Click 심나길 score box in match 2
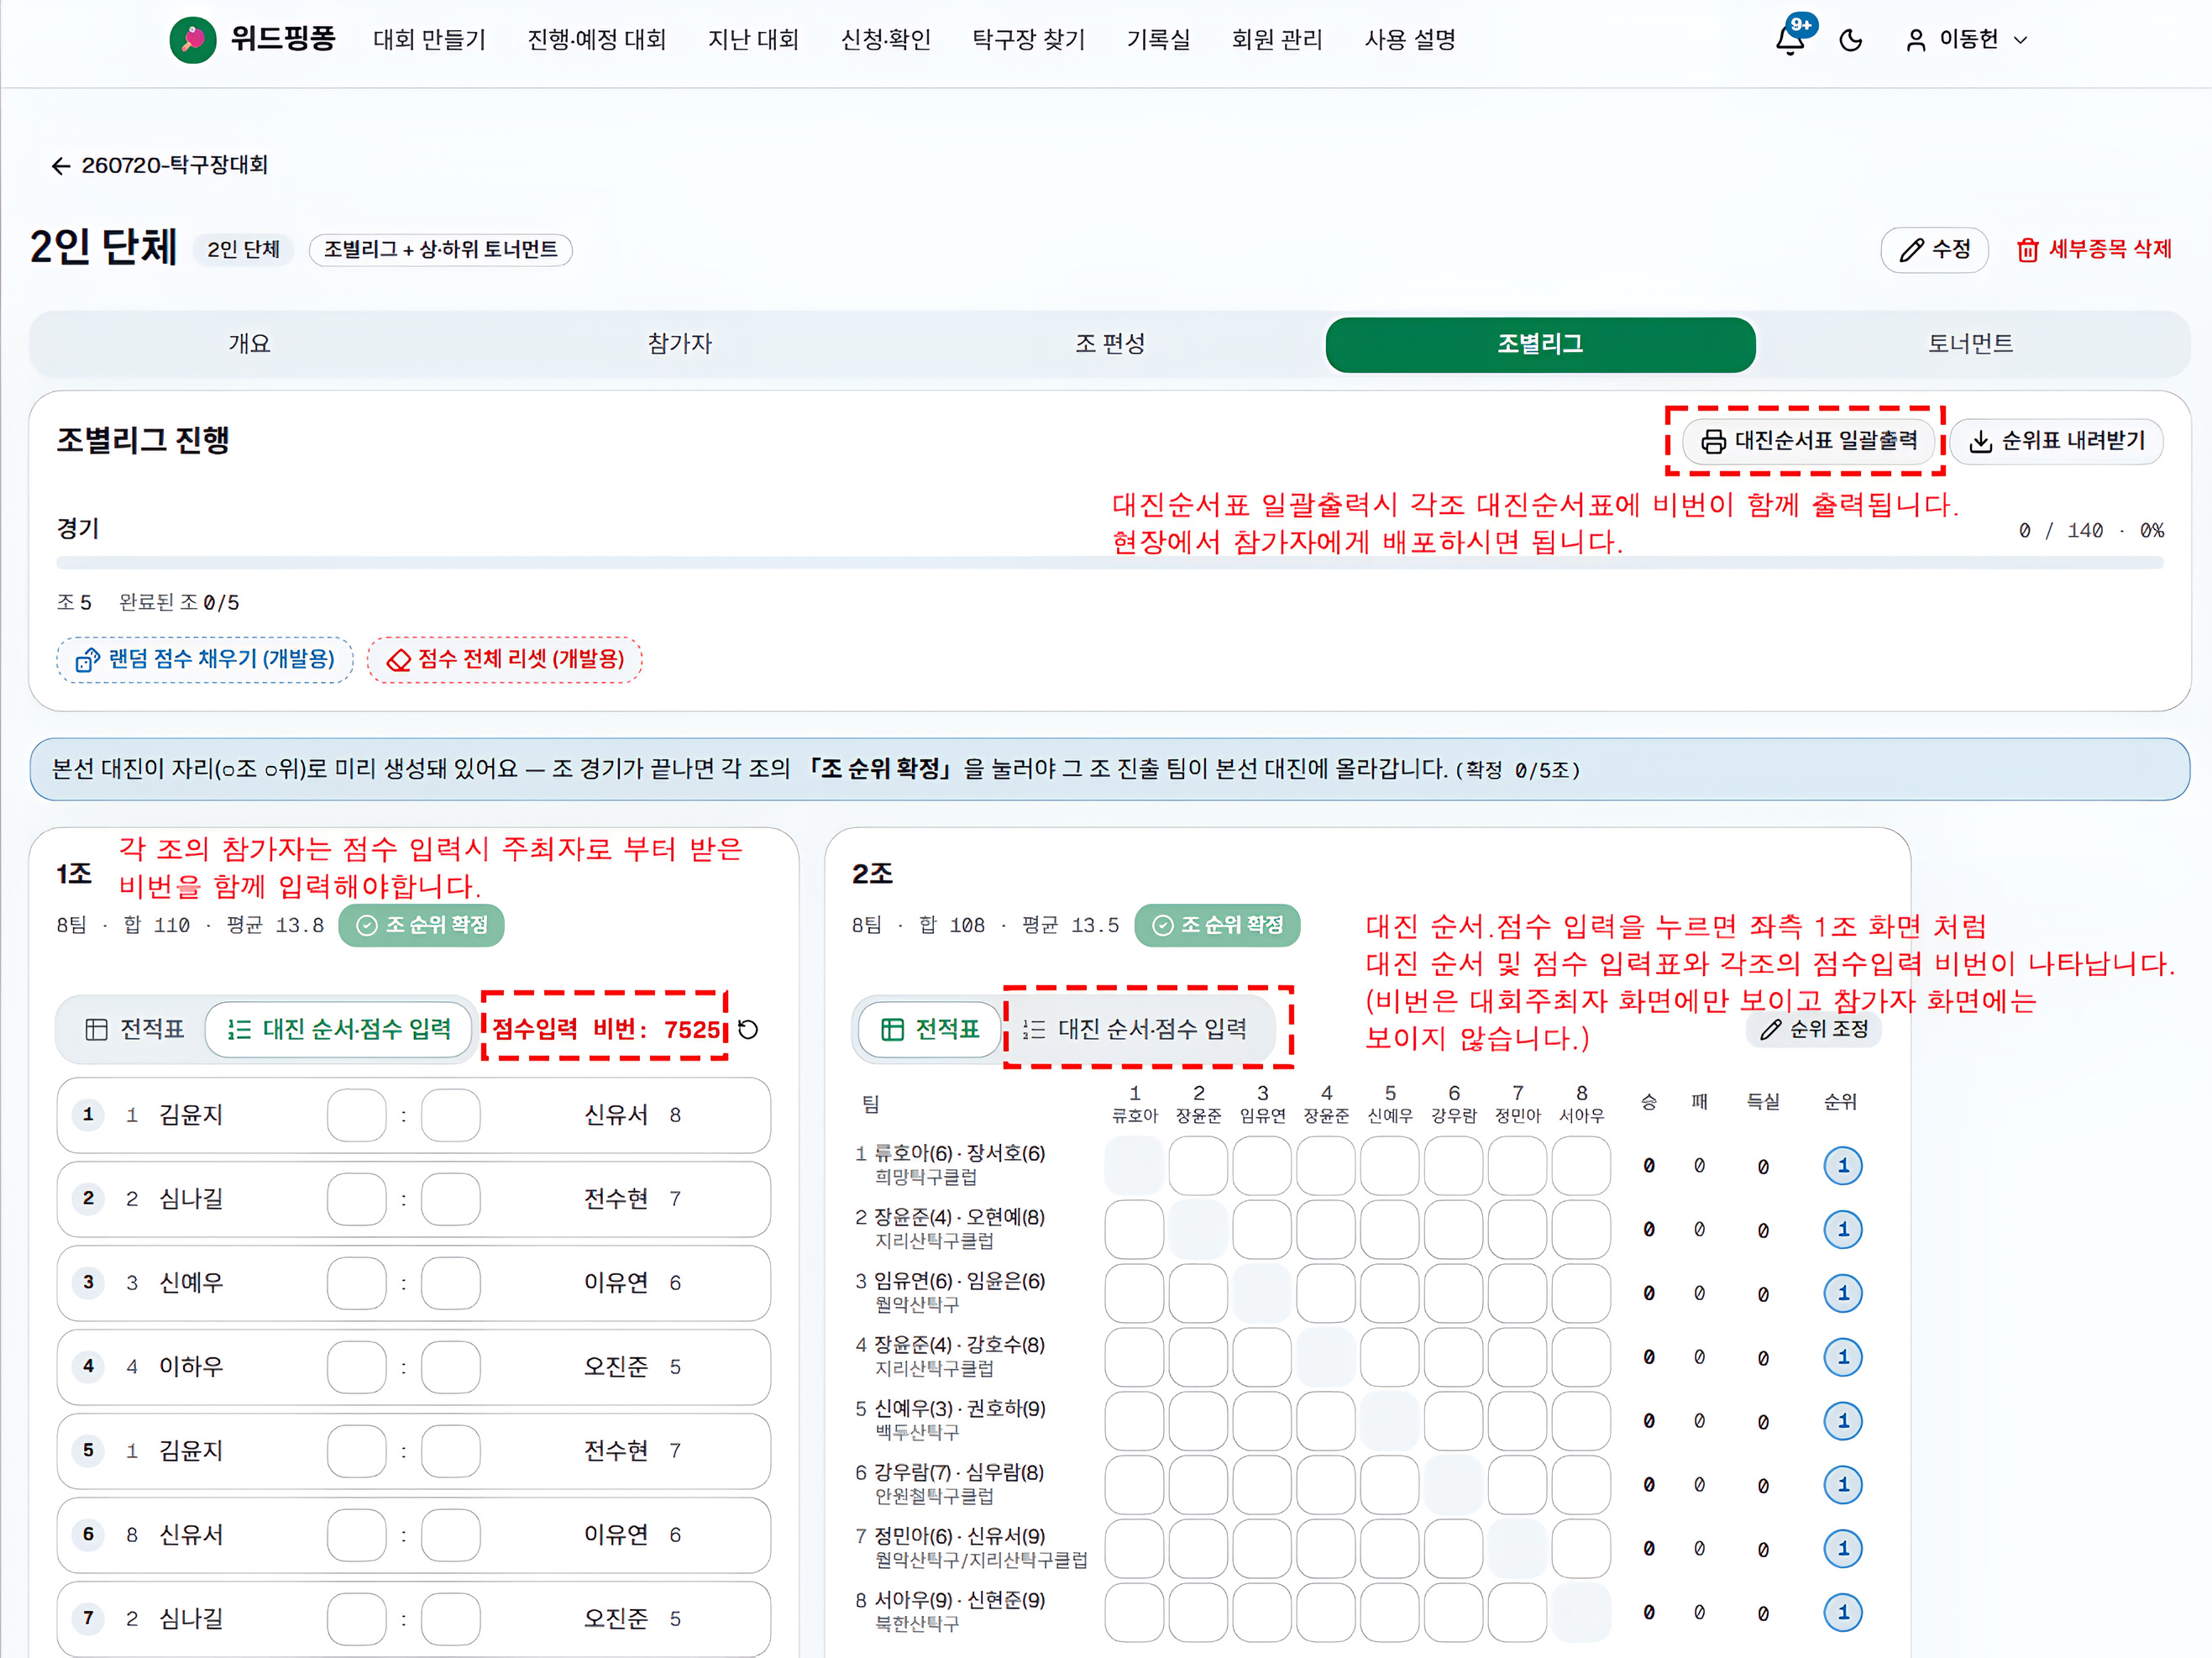The height and width of the screenshot is (1658, 2212). 356,1199
